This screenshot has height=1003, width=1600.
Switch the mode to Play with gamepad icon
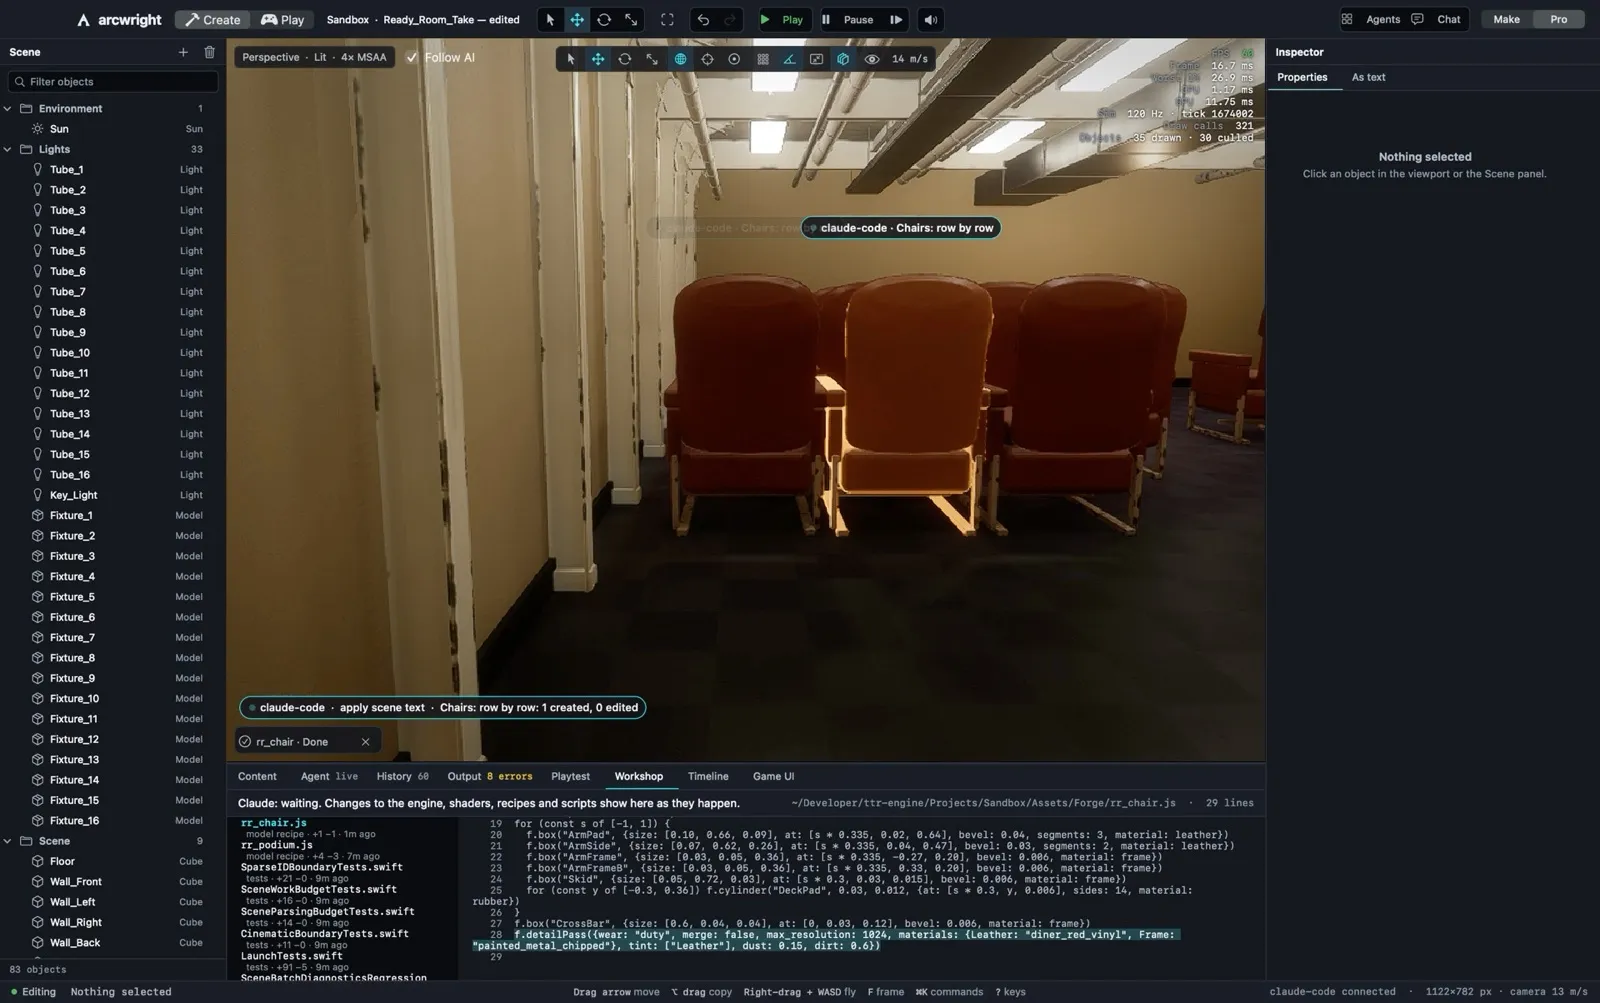pos(282,19)
